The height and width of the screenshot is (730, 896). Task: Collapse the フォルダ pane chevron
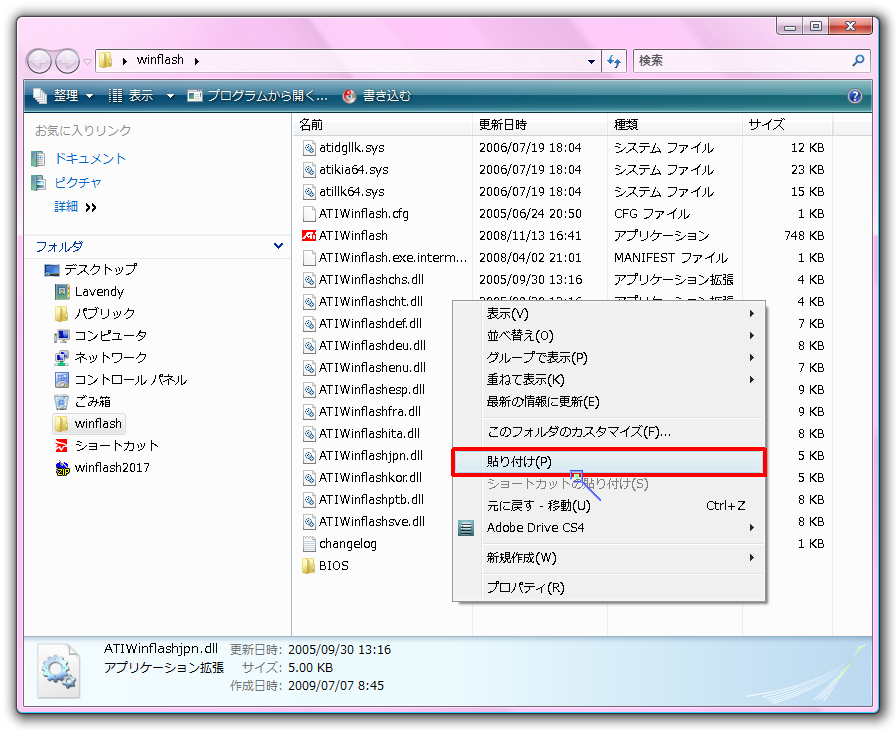pyautogui.click(x=278, y=246)
